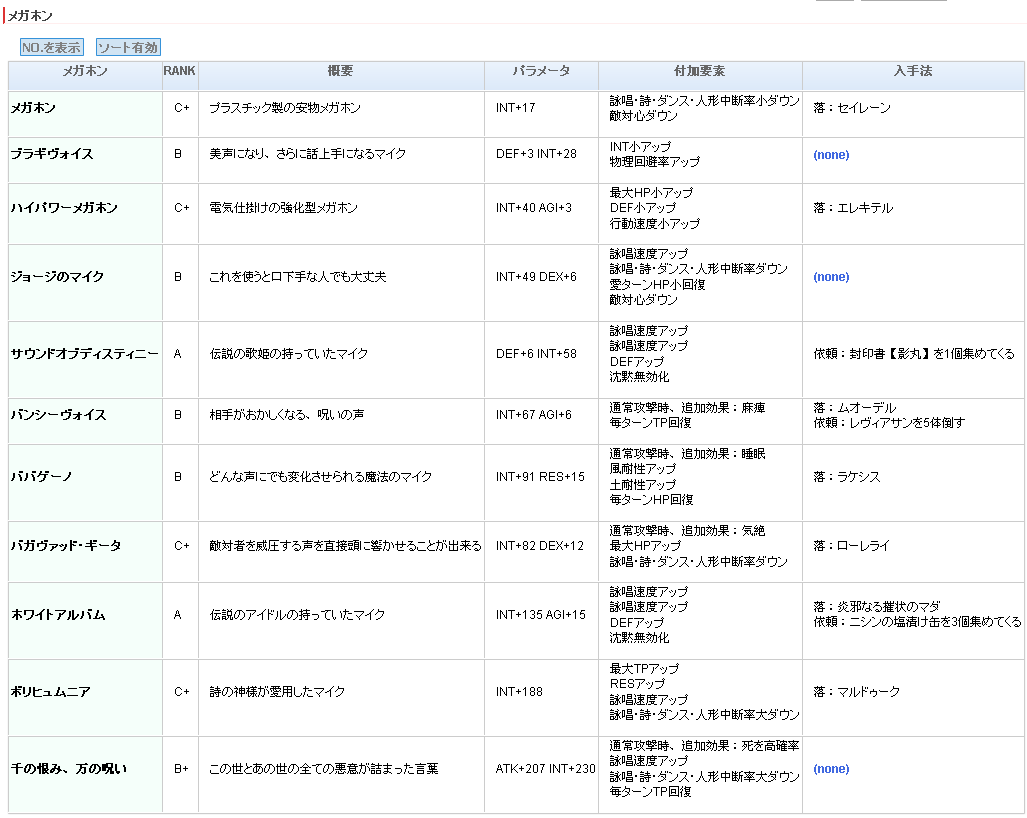Toggle the ソート有効 button

pyautogui.click(x=128, y=47)
